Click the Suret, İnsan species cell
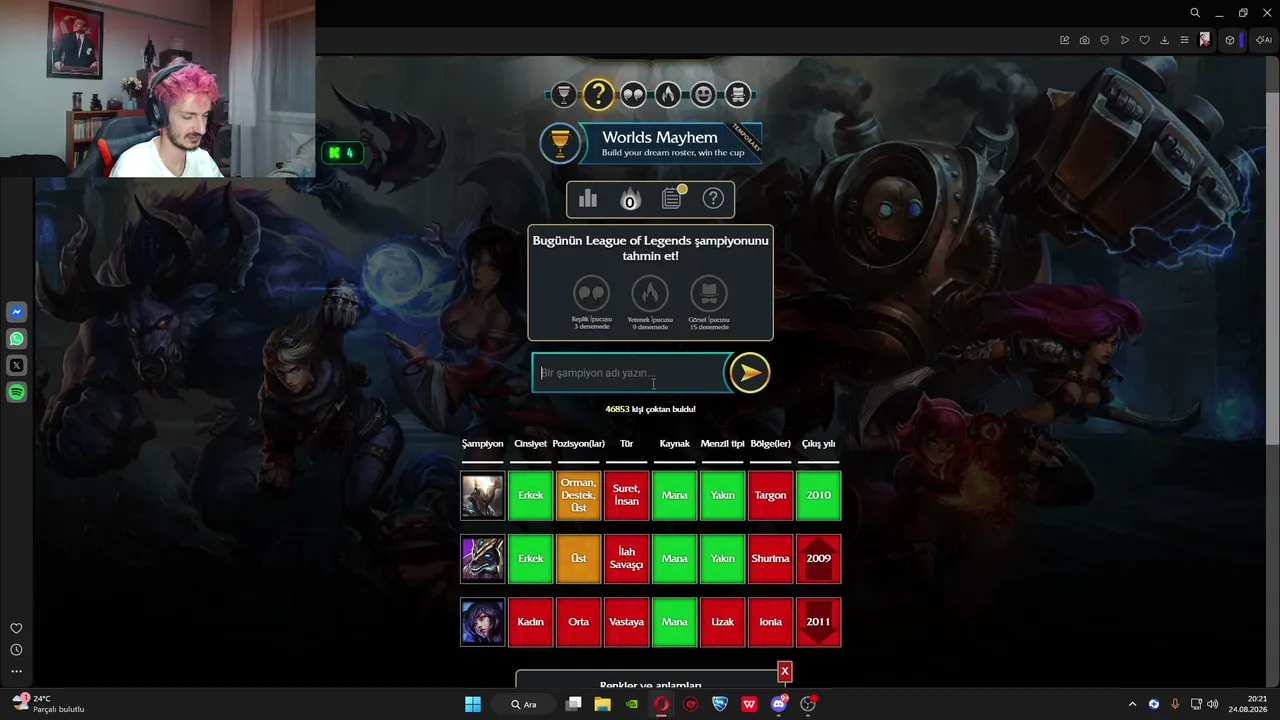This screenshot has width=1280, height=720. [626, 496]
